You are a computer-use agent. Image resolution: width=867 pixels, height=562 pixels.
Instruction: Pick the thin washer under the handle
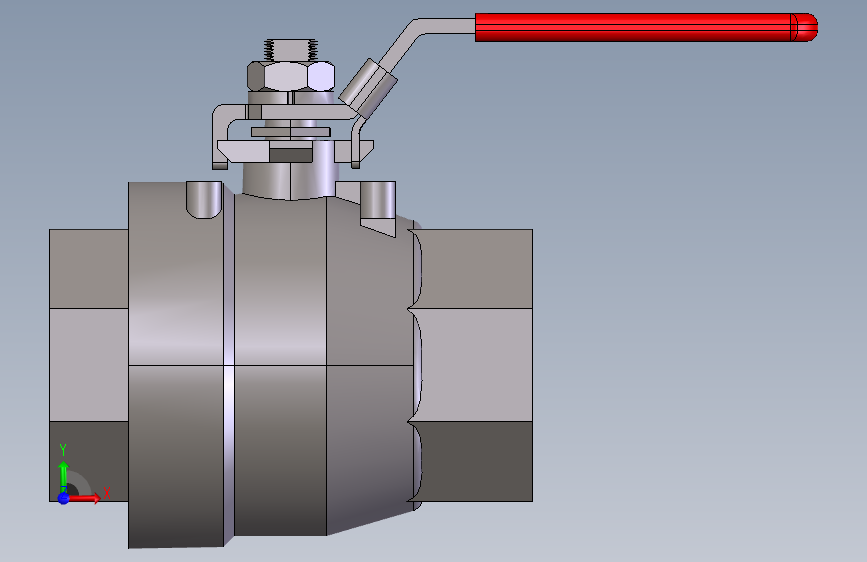point(291,132)
